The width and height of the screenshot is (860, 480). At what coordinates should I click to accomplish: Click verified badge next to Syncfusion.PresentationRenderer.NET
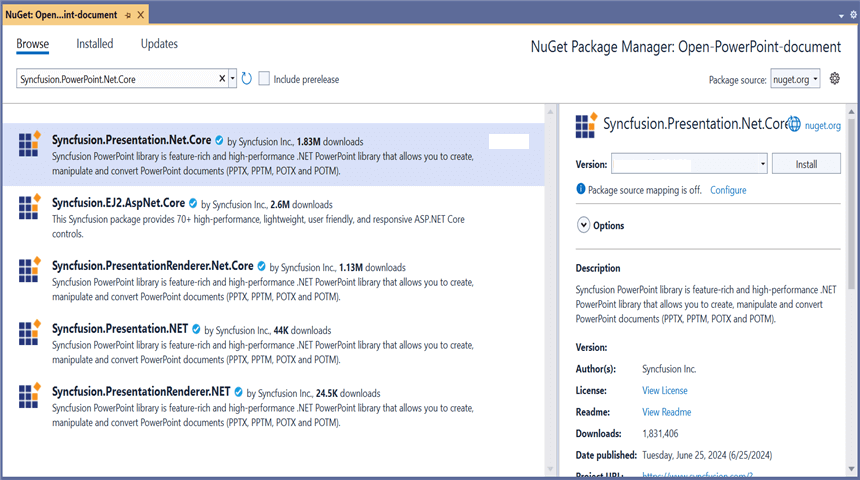pos(239,392)
